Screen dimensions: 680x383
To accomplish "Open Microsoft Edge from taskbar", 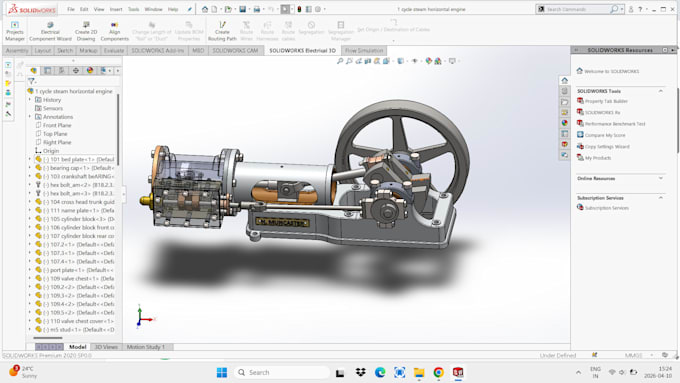I will click(x=380, y=373).
